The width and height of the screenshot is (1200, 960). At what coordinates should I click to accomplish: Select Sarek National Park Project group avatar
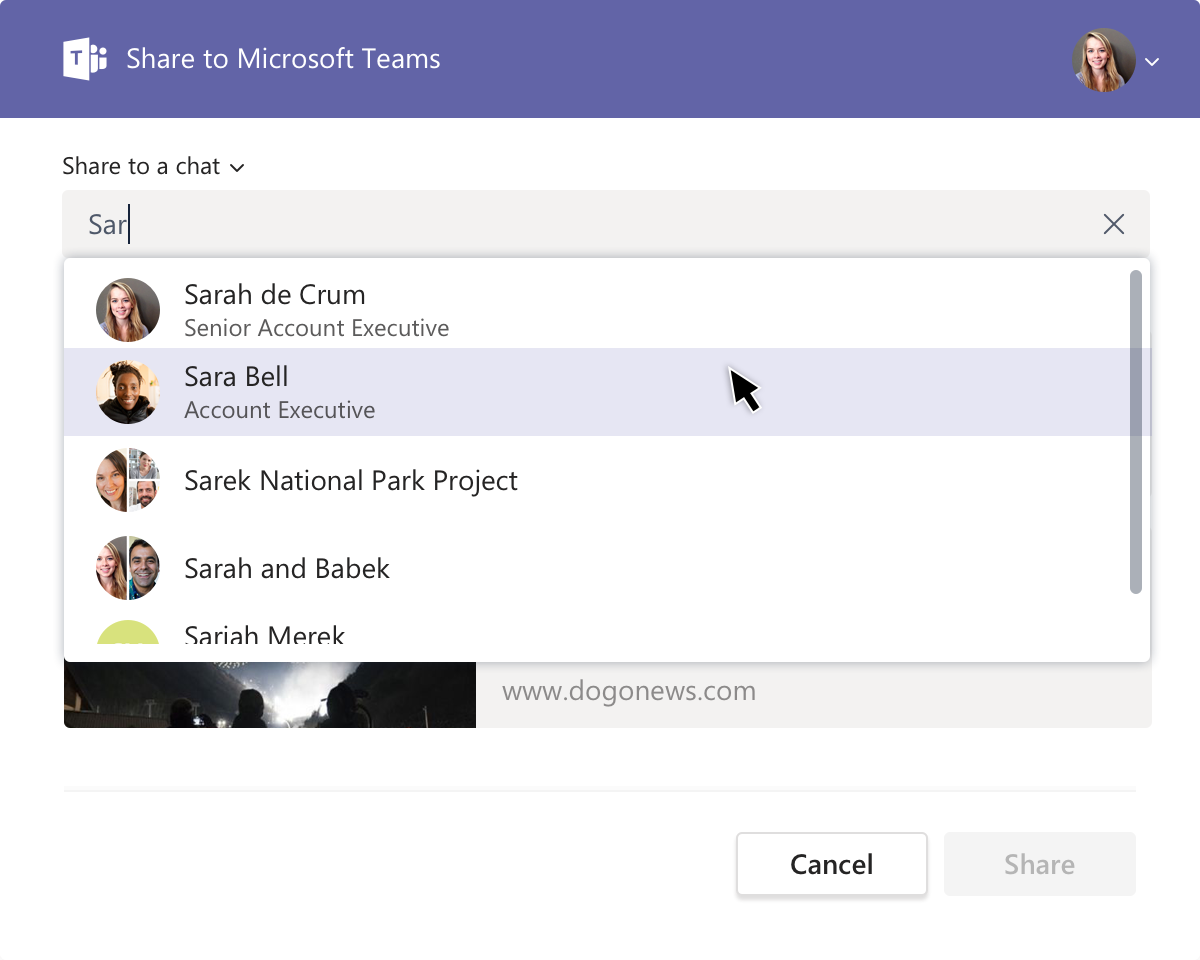point(128,480)
